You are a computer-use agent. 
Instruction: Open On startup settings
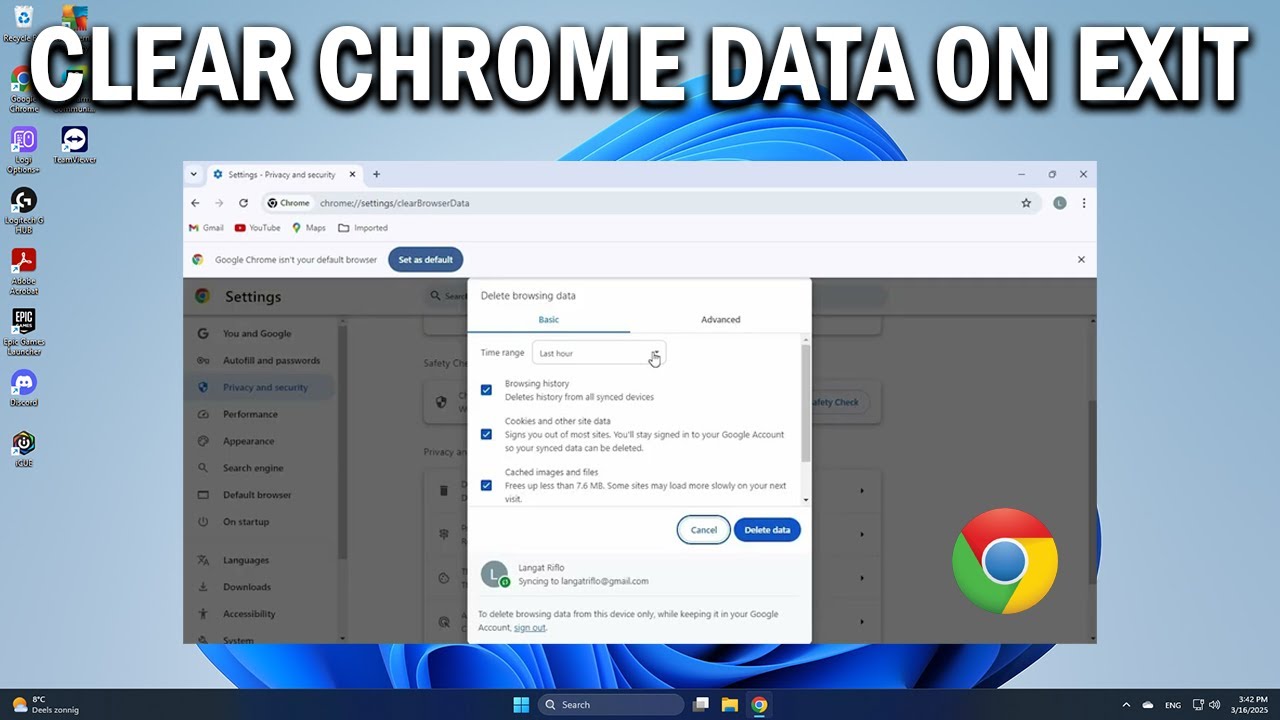[246, 522]
